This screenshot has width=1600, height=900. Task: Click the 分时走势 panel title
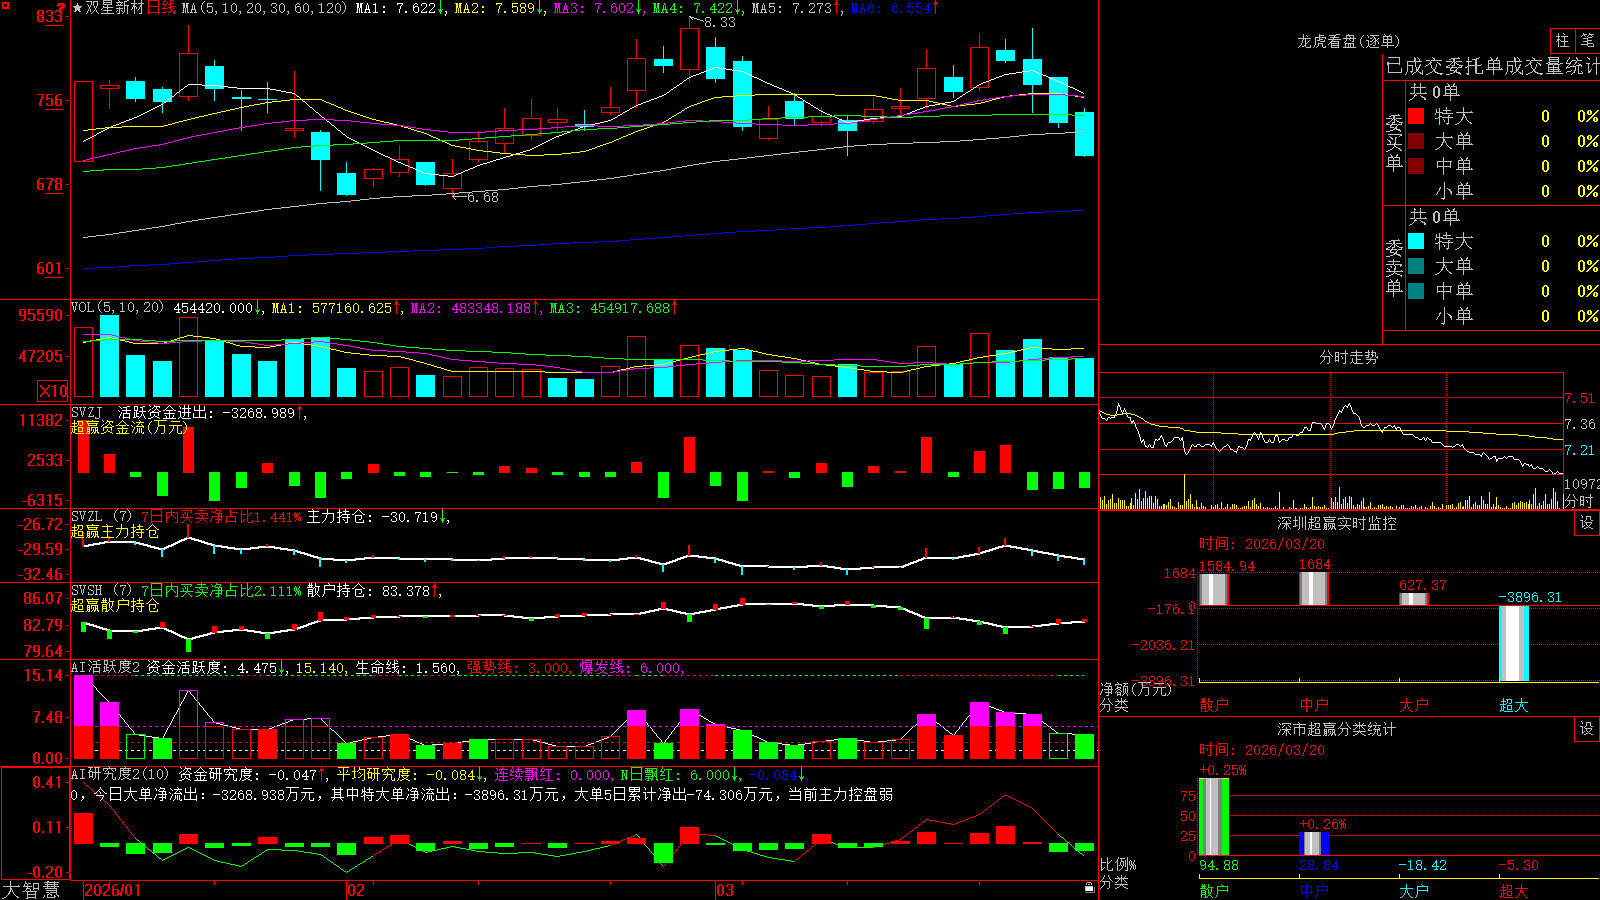point(1349,357)
